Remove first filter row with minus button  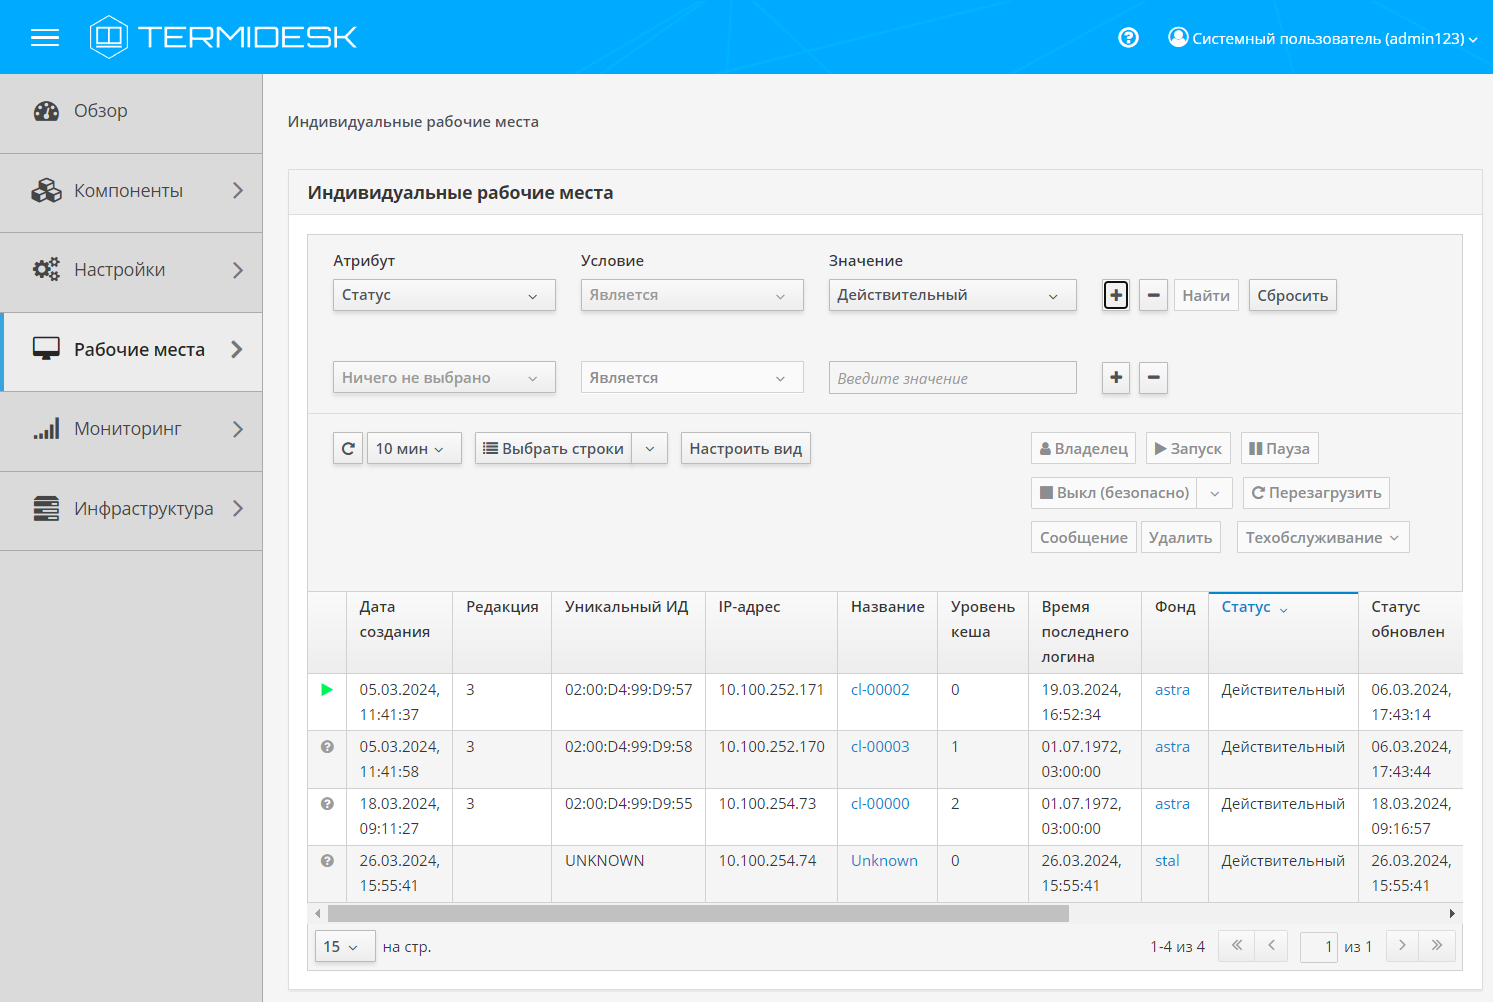coord(1153,296)
